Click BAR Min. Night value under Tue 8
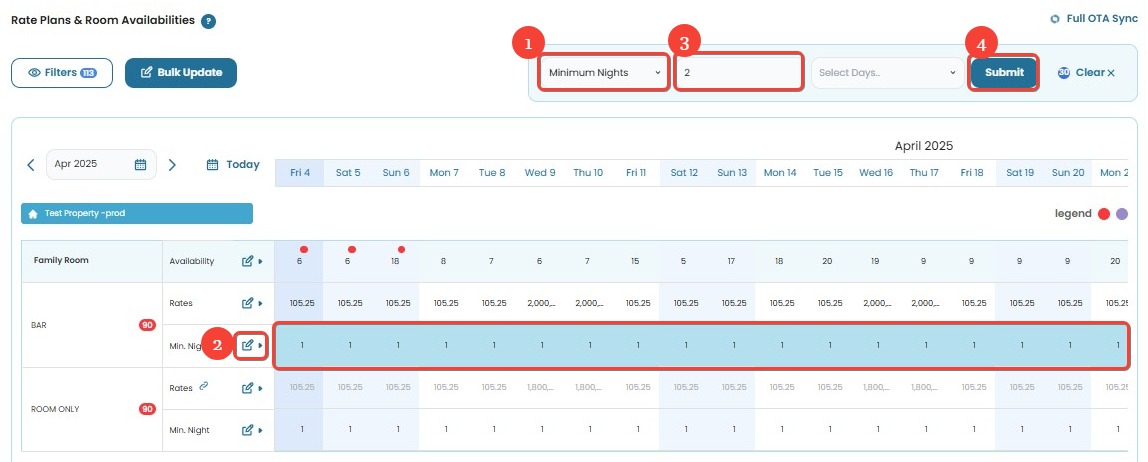Viewport: 1148px width, 462px height. [493, 345]
